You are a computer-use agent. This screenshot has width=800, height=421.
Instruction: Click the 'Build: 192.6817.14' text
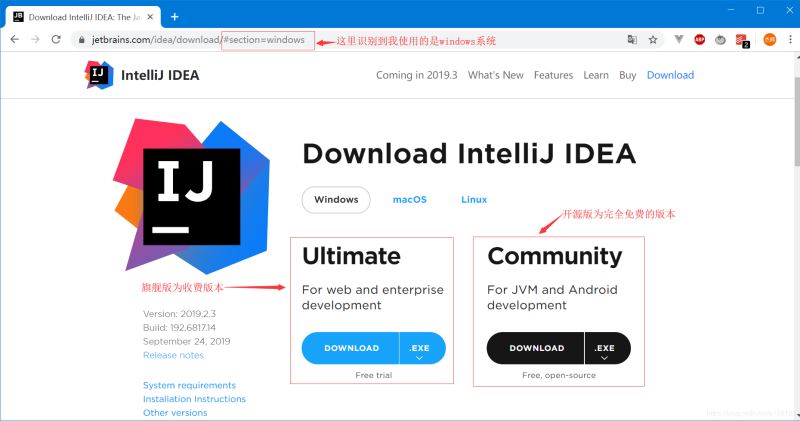tap(179, 328)
